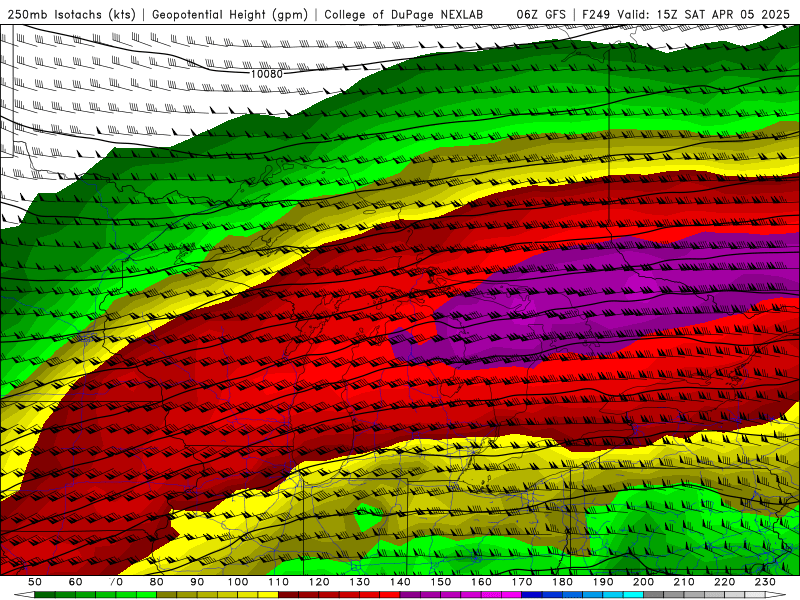The height and width of the screenshot is (600, 800).
Task: Click the '120' color scale label
Action: (x=319, y=582)
